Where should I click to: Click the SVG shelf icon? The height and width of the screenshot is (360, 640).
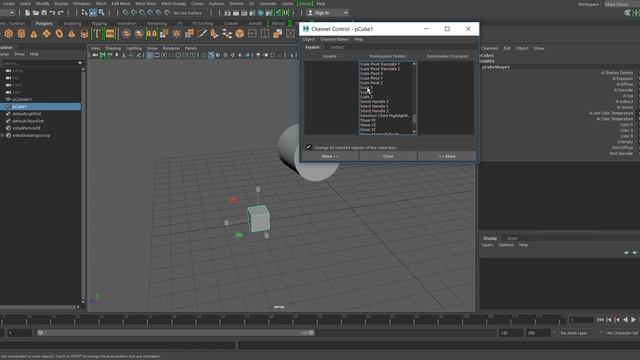pyautogui.click(x=110, y=34)
